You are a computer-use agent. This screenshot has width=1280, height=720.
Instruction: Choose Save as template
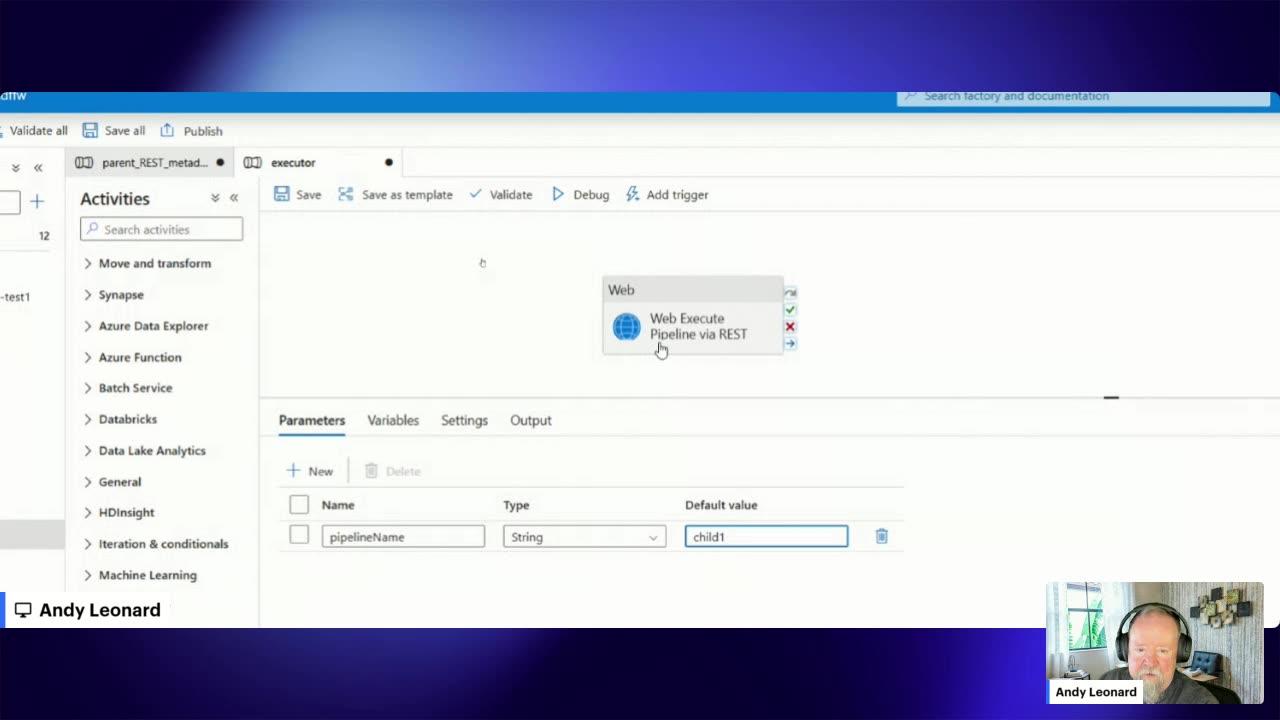[x=395, y=194]
